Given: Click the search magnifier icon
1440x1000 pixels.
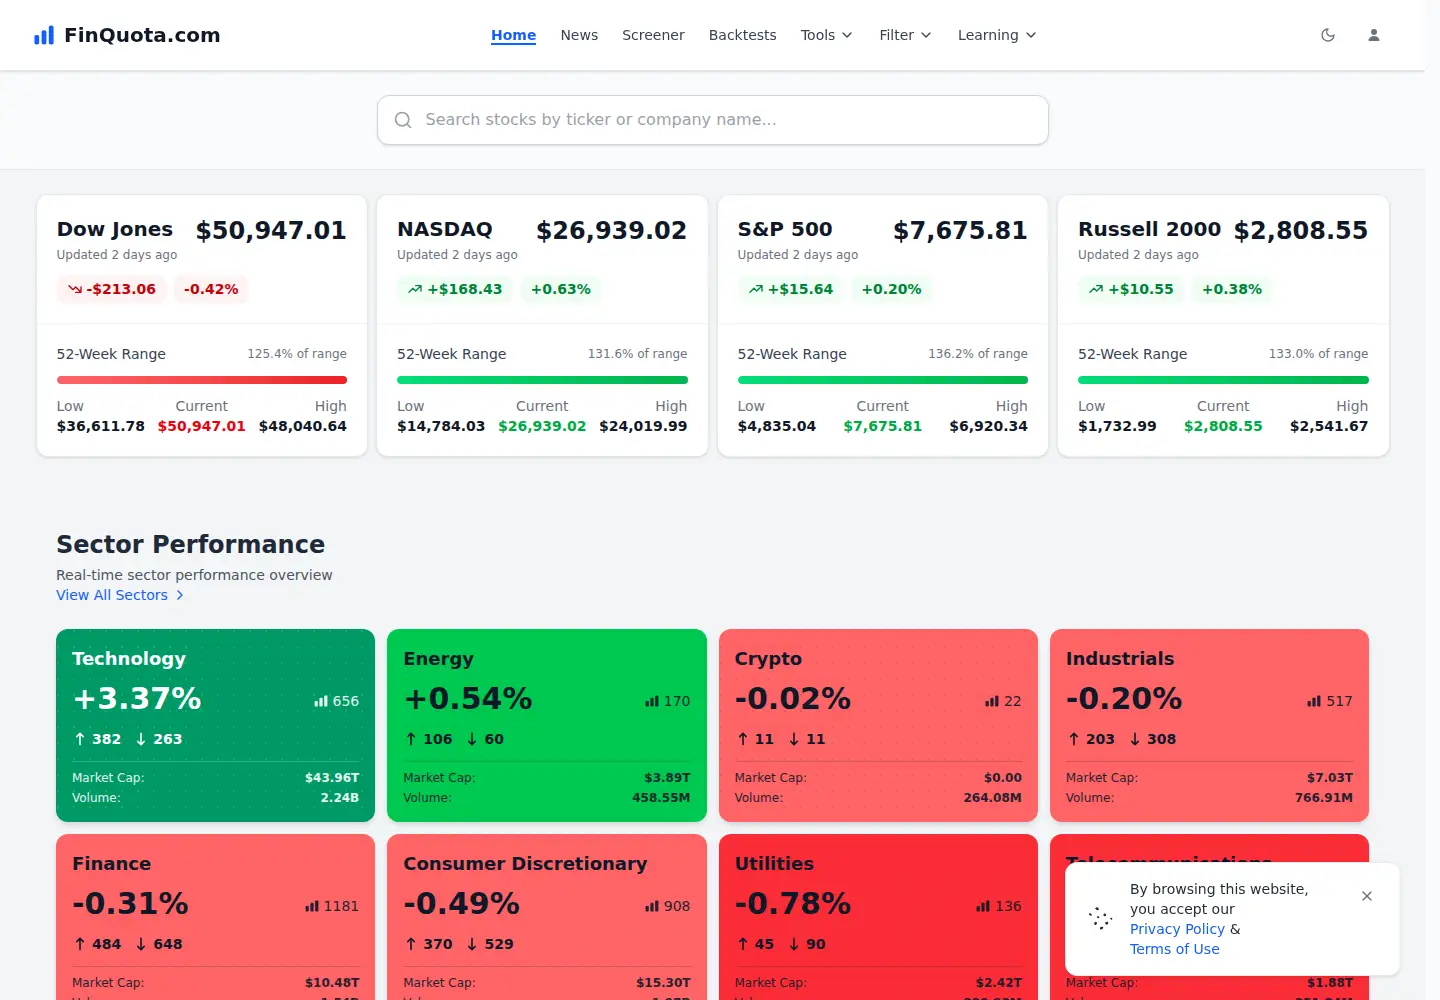Looking at the screenshot, I should point(403,120).
